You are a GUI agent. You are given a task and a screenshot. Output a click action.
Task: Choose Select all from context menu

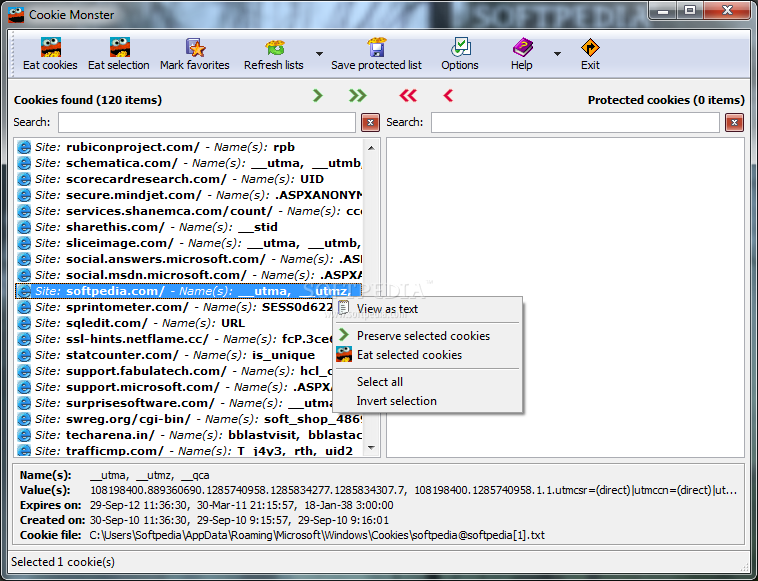click(x=428, y=382)
